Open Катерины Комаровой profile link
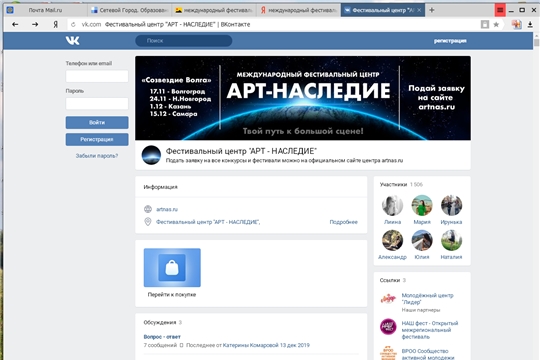The height and width of the screenshot is (360, 540). (250, 345)
